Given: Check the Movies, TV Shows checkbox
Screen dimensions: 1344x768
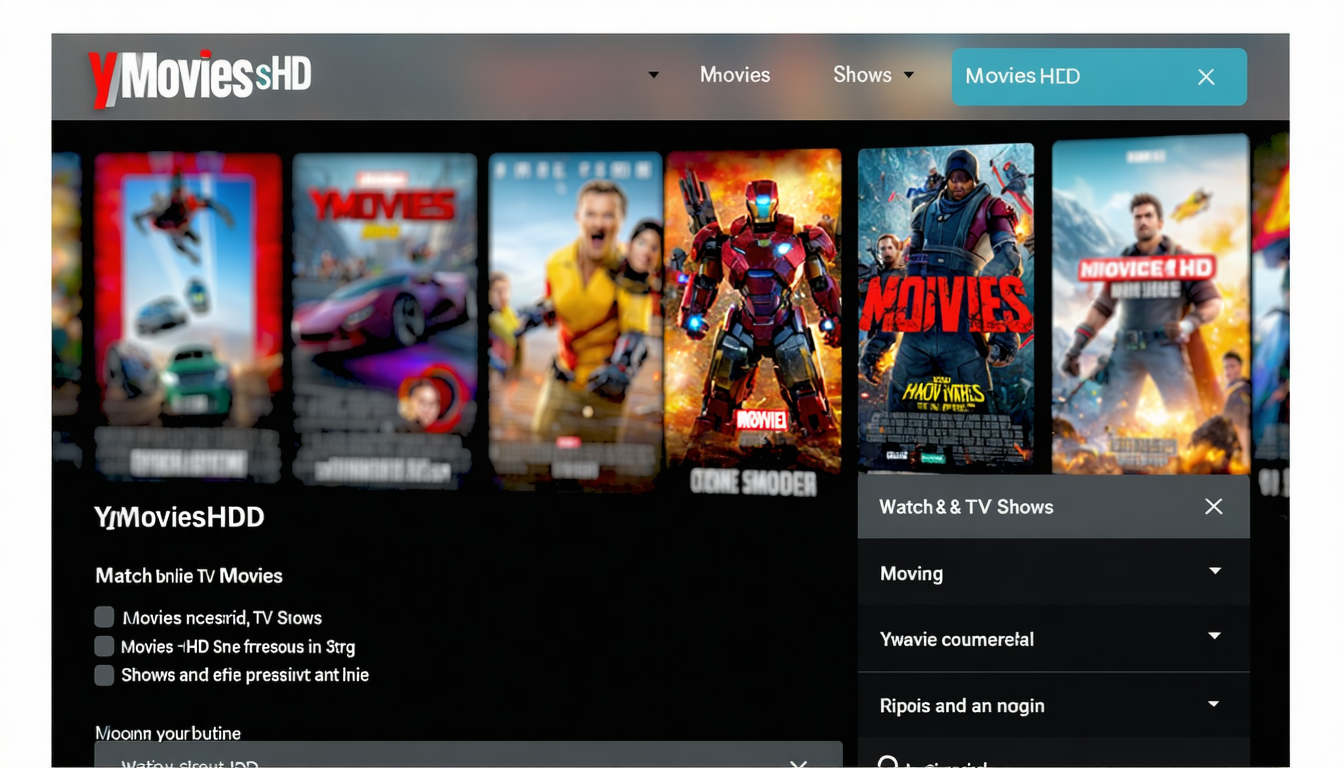Looking at the screenshot, I should click(x=104, y=617).
